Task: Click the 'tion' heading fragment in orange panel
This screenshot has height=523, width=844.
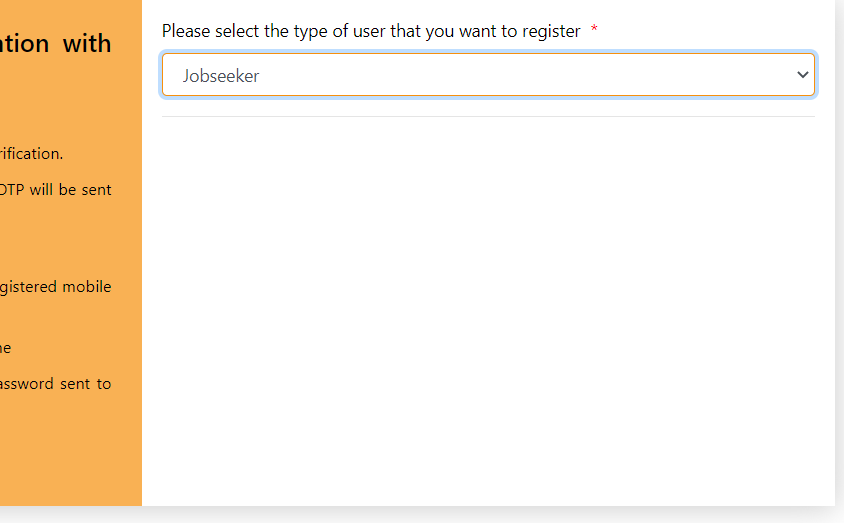Action: (x=25, y=44)
